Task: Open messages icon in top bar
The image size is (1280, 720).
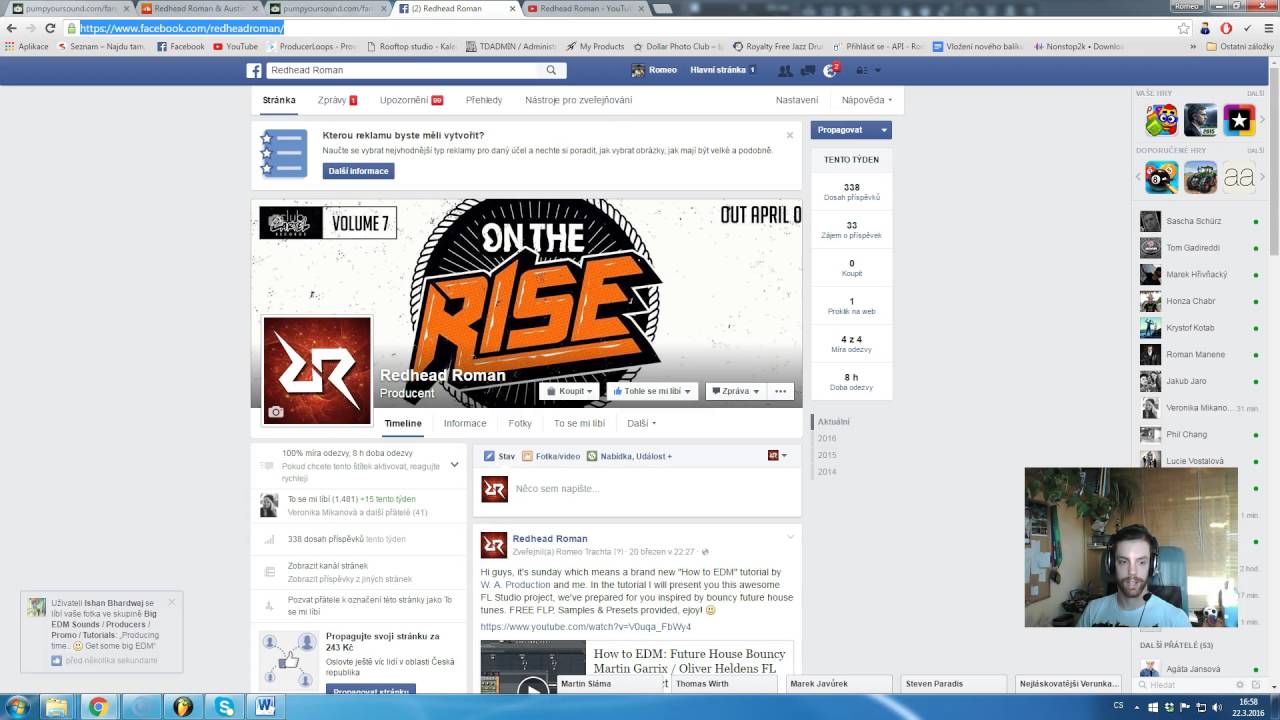Action: coord(807,70)
